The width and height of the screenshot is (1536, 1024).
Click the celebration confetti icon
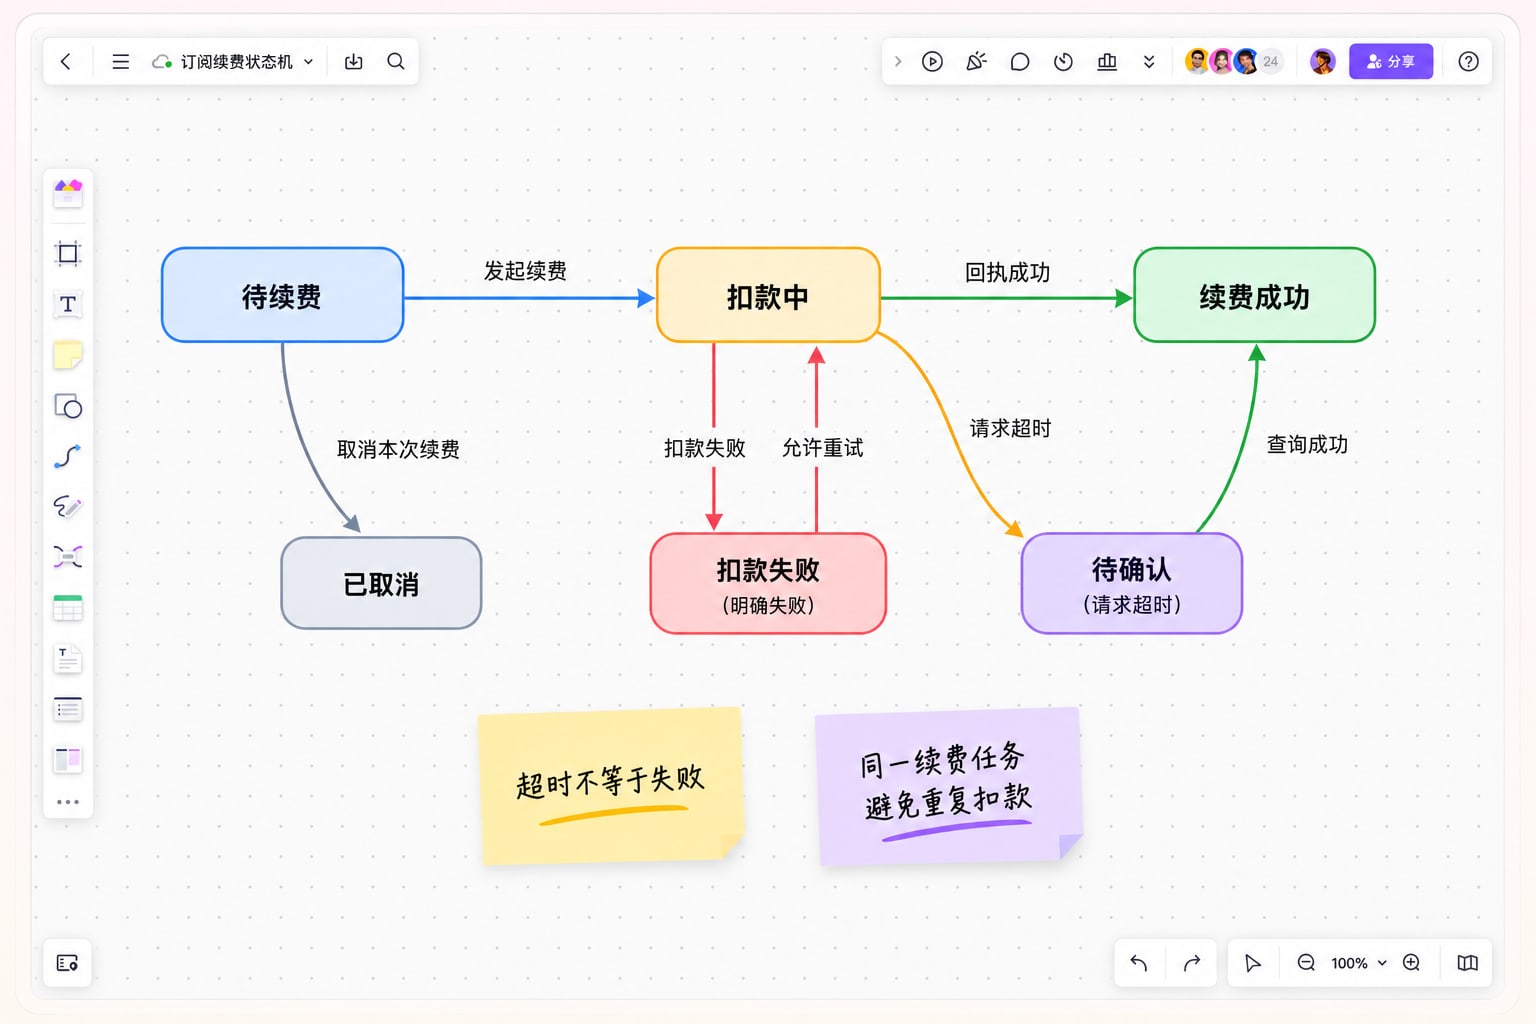(976, 62)
